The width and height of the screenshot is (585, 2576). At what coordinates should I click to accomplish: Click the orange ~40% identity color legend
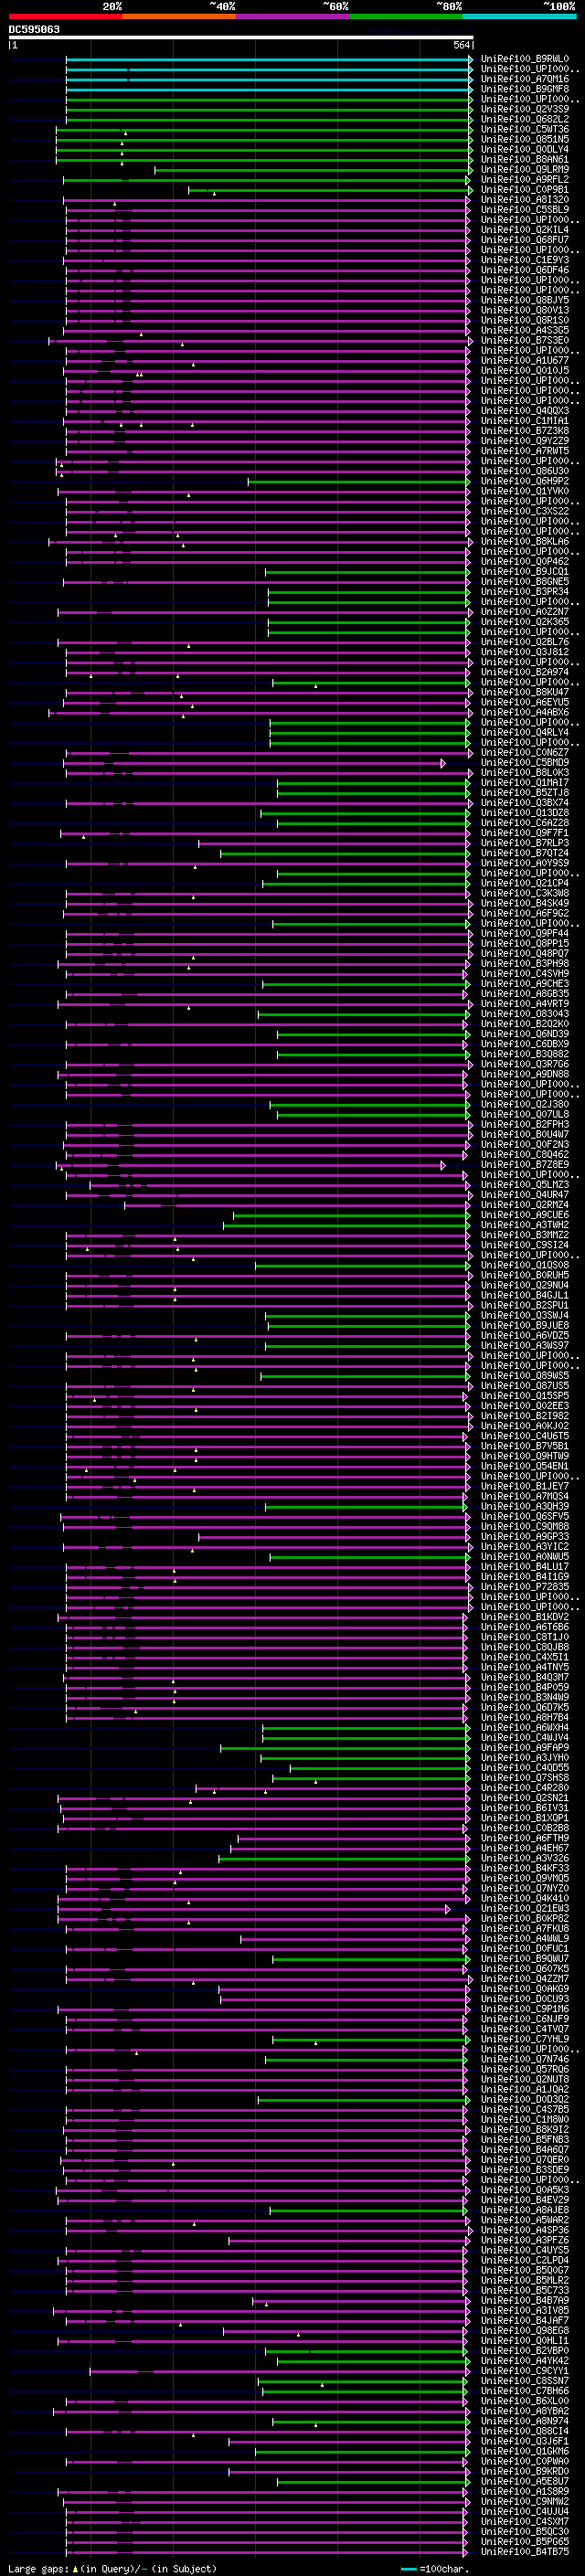(179, 16)
